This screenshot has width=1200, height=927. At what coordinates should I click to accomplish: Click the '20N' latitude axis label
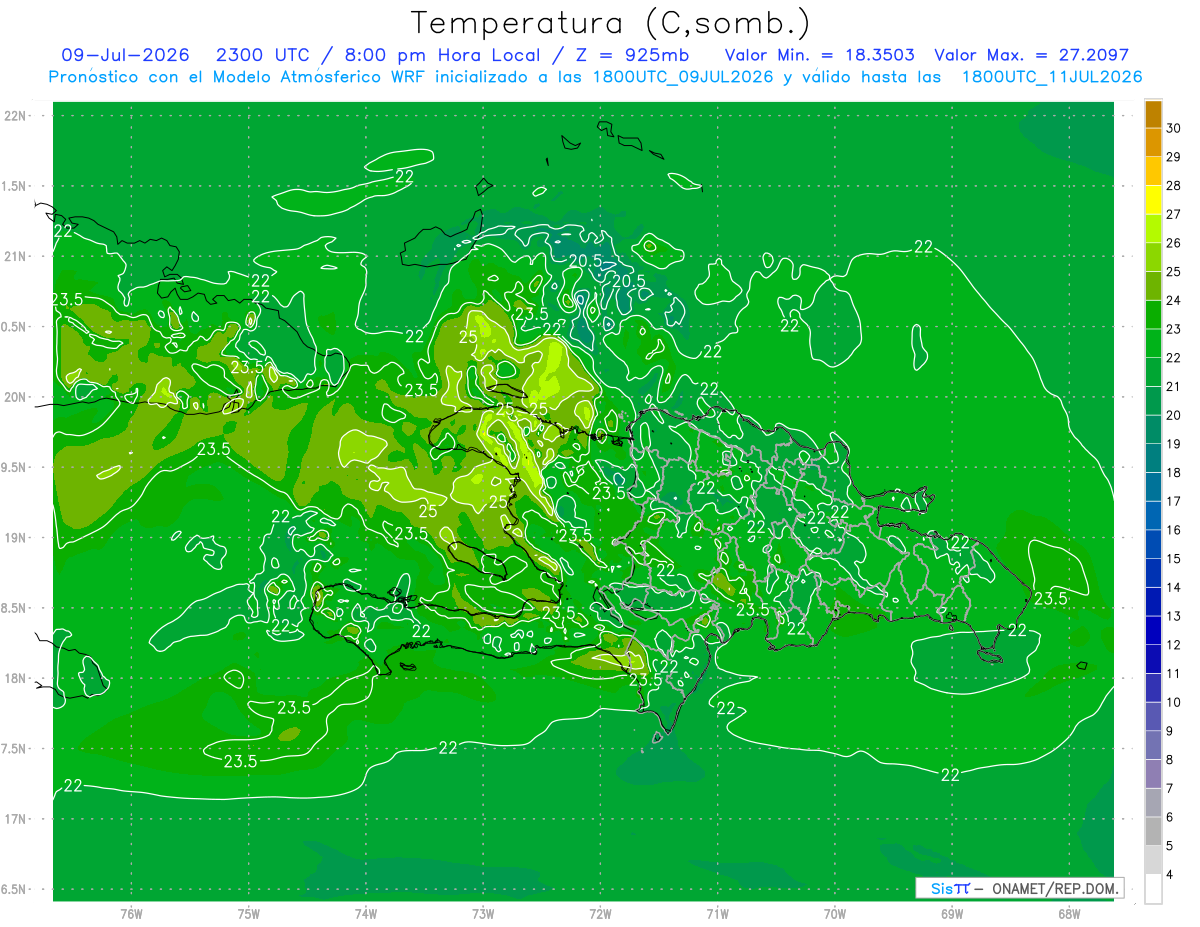[x=17, y=397]
